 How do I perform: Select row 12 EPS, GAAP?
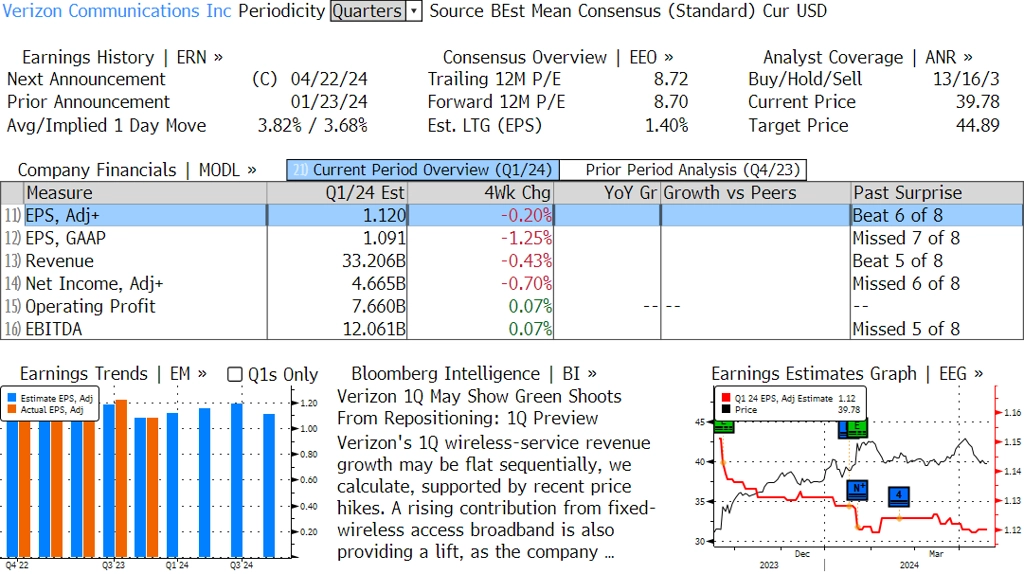[511, 238]
